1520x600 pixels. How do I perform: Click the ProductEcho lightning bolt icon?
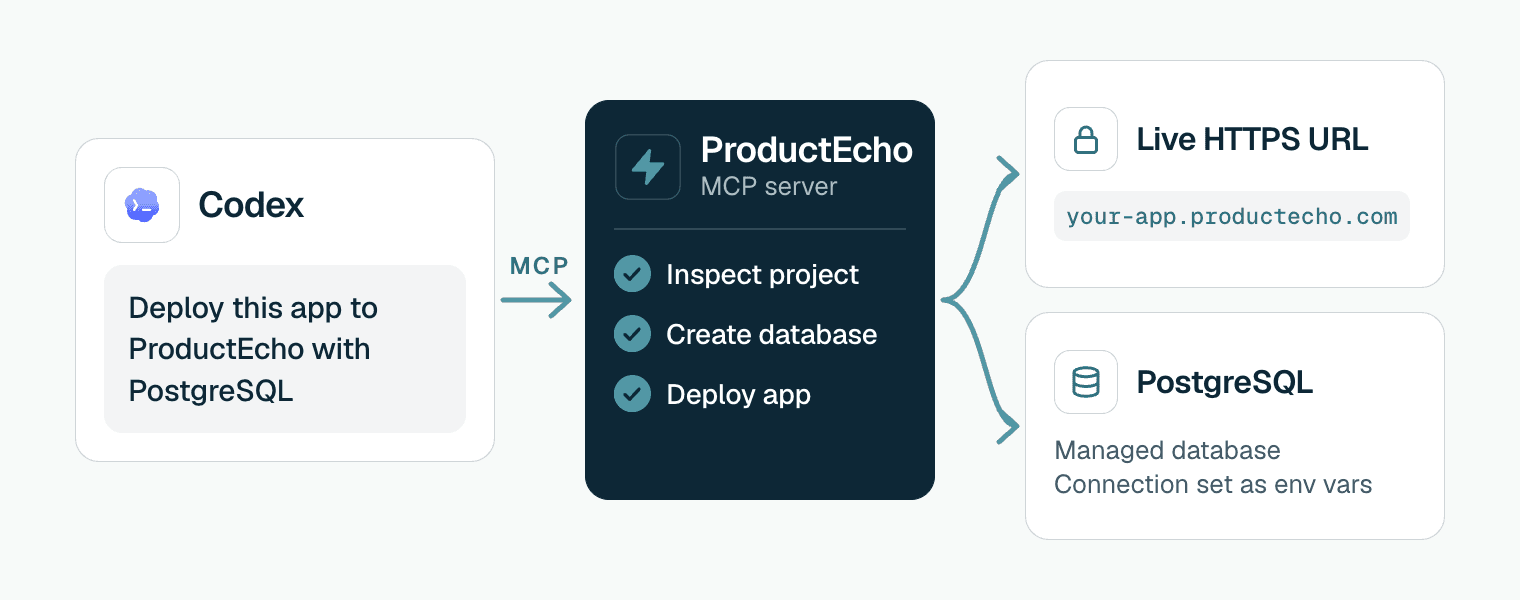tap(648, 167)
